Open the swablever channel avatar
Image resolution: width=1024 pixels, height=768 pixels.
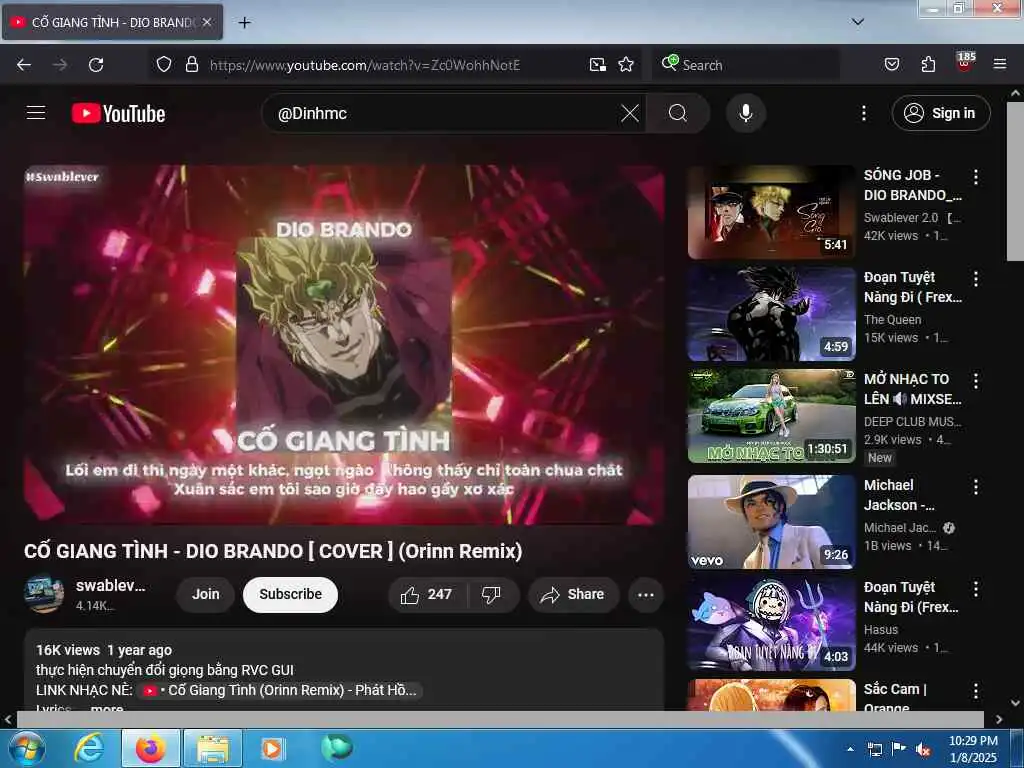44,594
